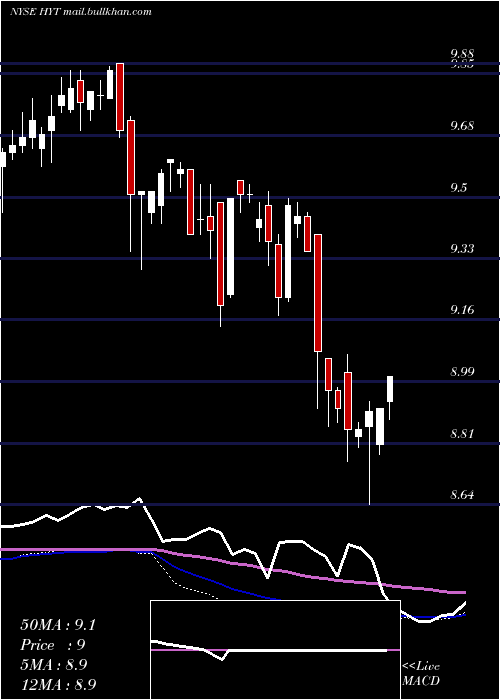Click the 'NYSE HYT mail.bullkhan.com' title text
Image resolution: width=500 pixels, height=700 pixels.
[81, 12]
